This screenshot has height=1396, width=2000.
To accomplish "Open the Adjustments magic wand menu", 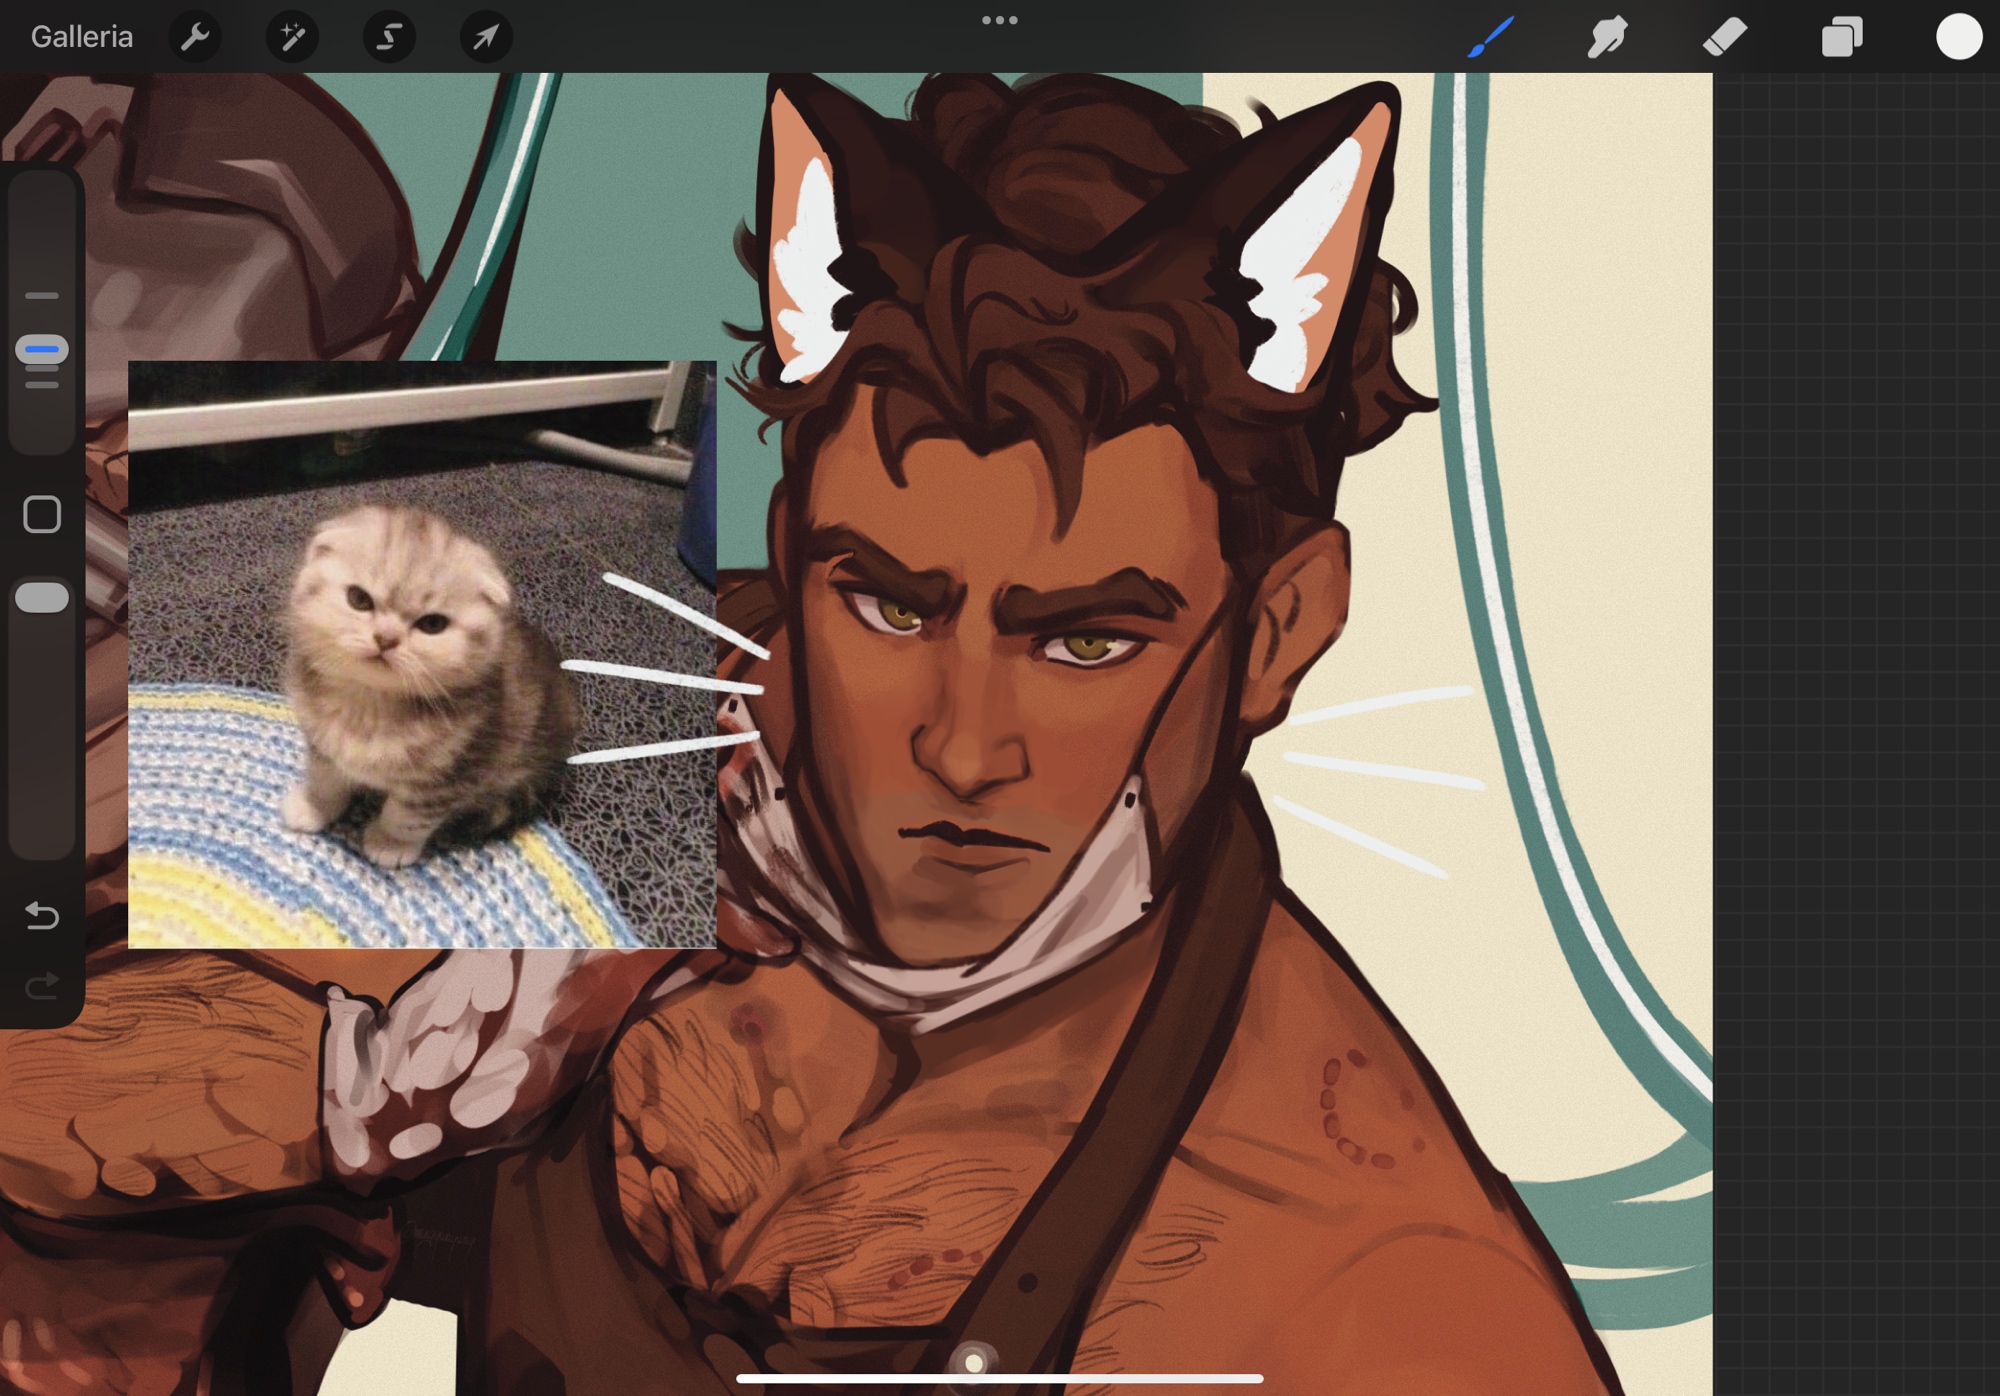I will pos(292,38).
